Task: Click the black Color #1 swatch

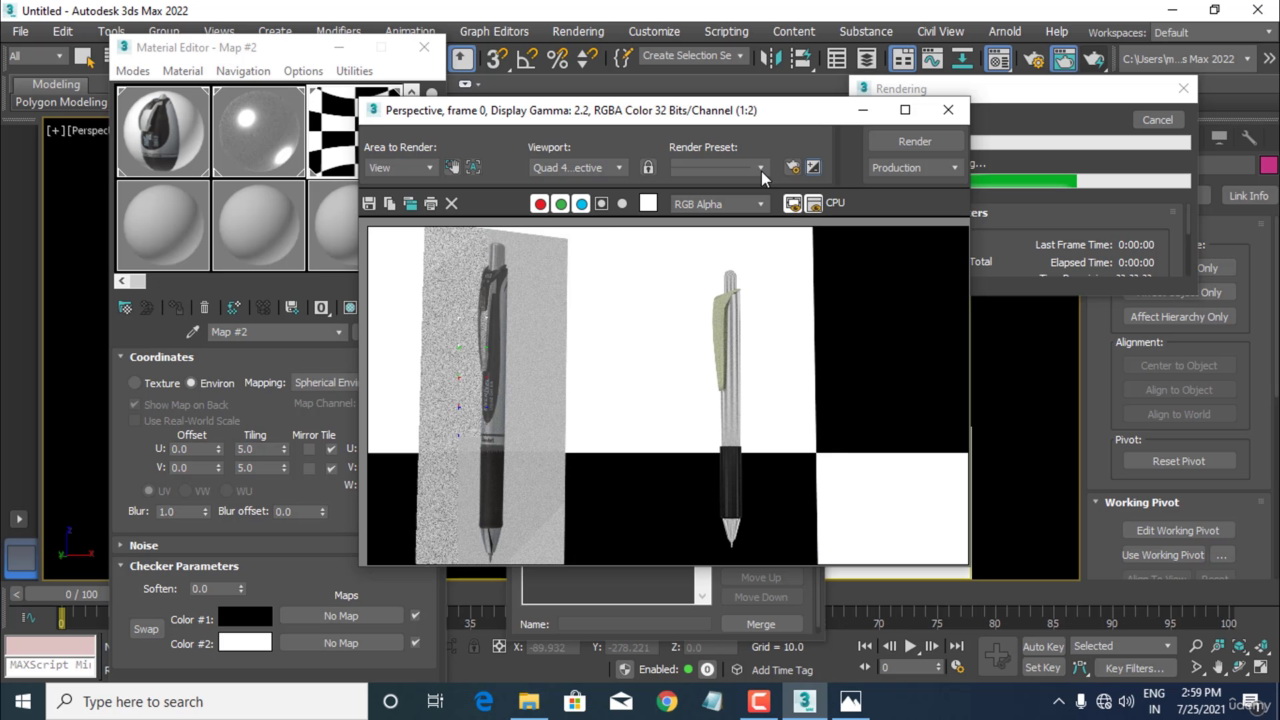Action: click(245, 618)
